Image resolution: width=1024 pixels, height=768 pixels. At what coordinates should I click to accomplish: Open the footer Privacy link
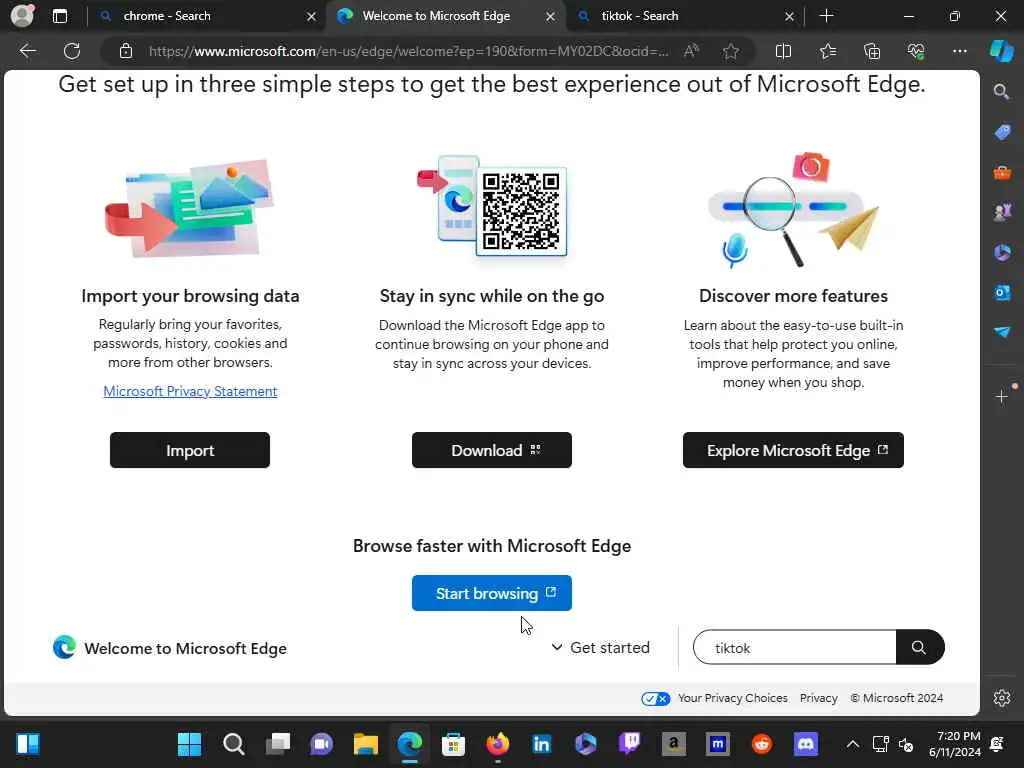818,698
